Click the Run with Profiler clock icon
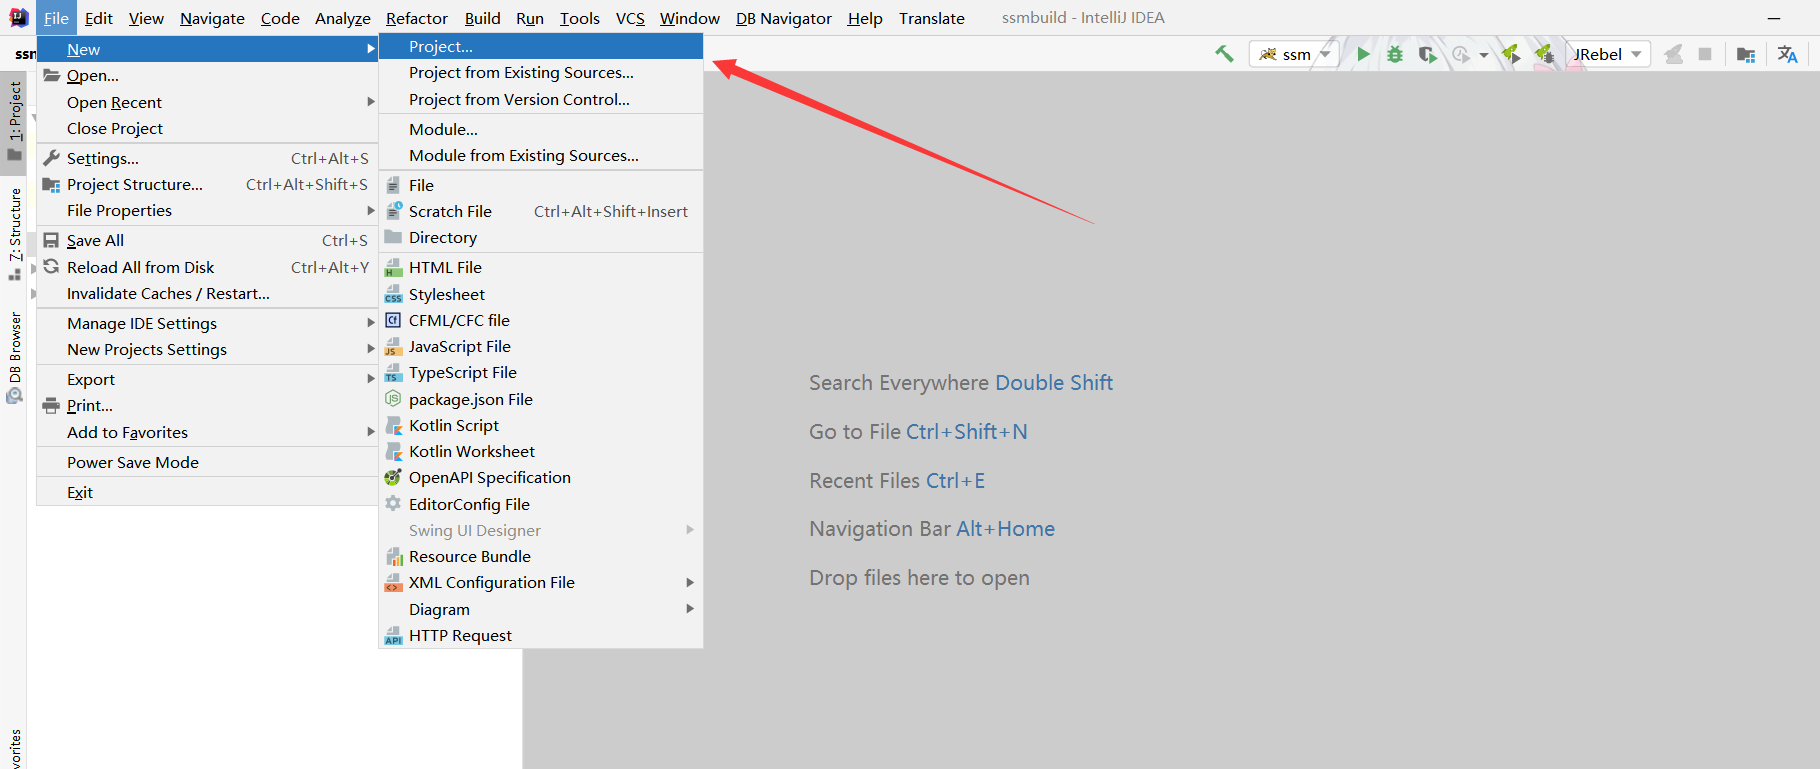Viewport: 1820px width, 769px height. (1461, 54)
